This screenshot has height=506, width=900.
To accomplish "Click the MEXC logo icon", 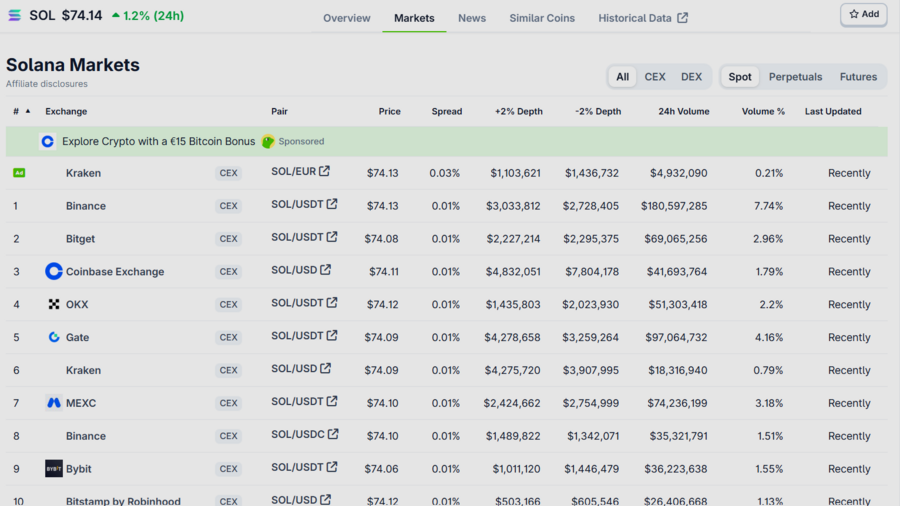I will click(53, 403).
